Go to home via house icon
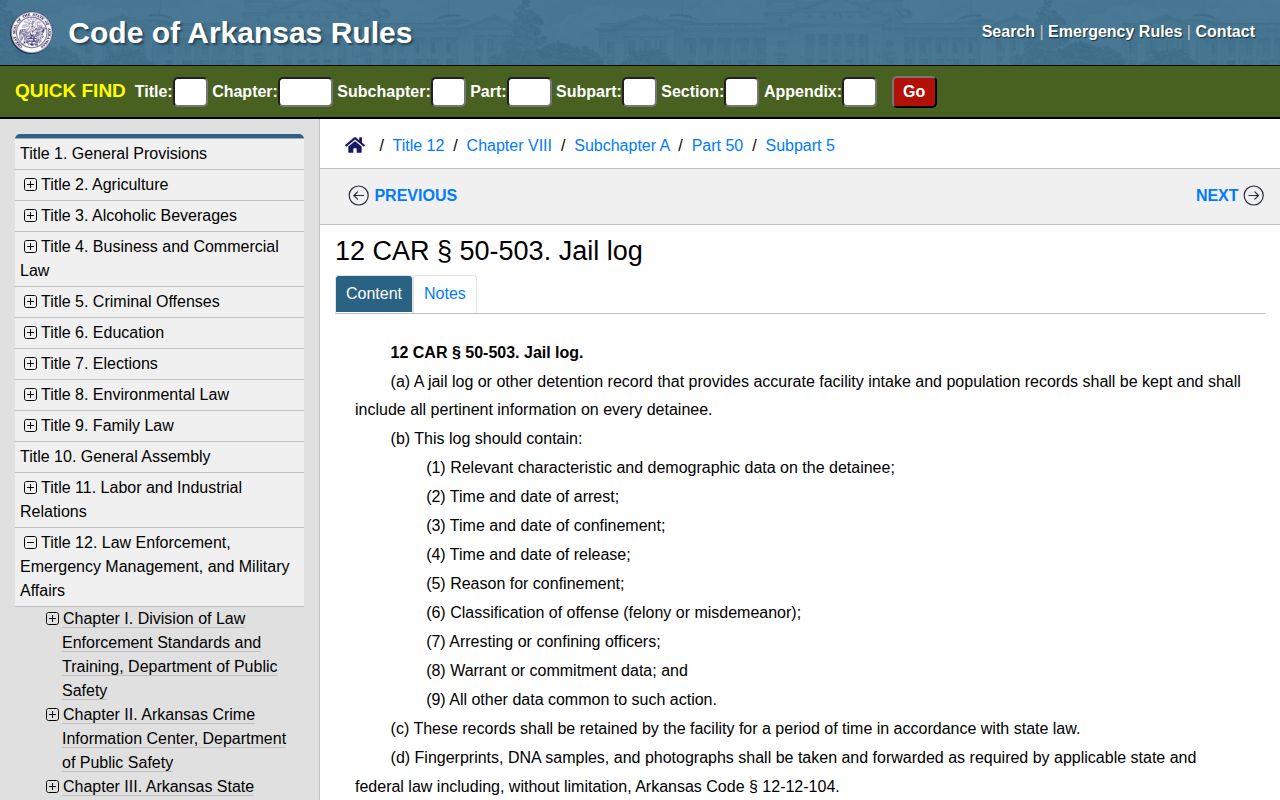The width and height of the screenshot is (1280, 800). (355, 145)
